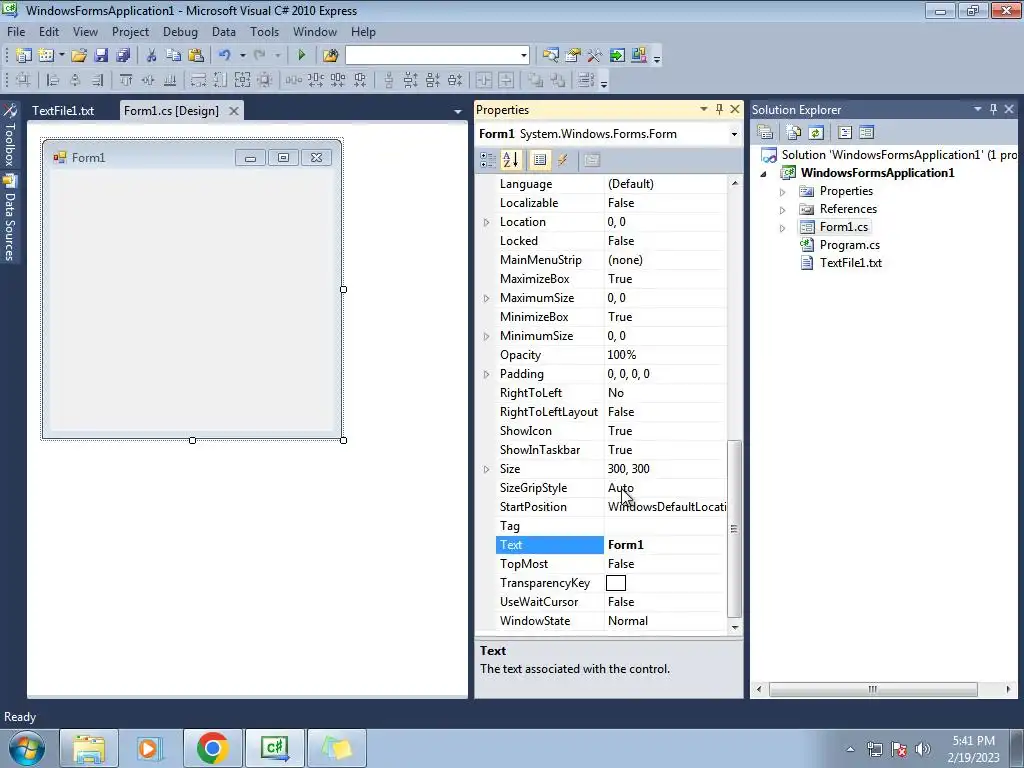Image resolution: width=1024 pixels, height=768 pixels.
Task: Select the Solution 'WindowsFormsApplication1' root node
Action: [x=899, y=155]
